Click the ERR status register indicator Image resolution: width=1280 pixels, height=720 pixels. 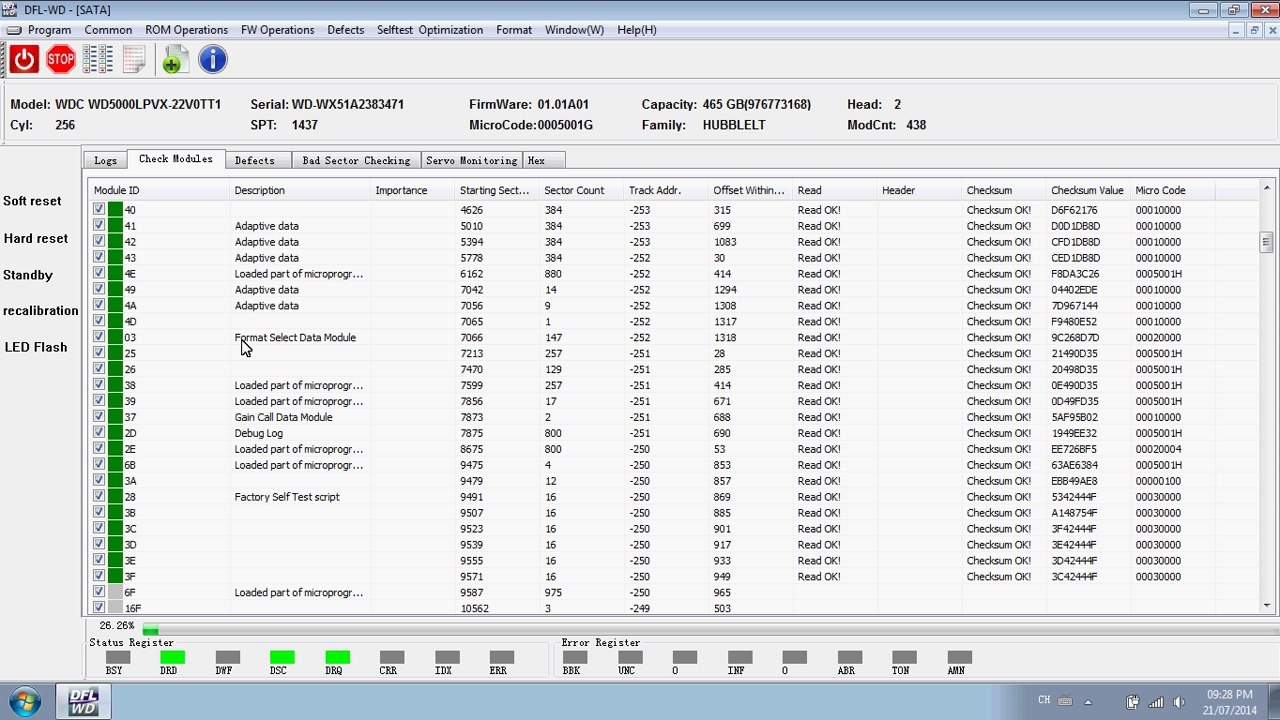(501, 657)
